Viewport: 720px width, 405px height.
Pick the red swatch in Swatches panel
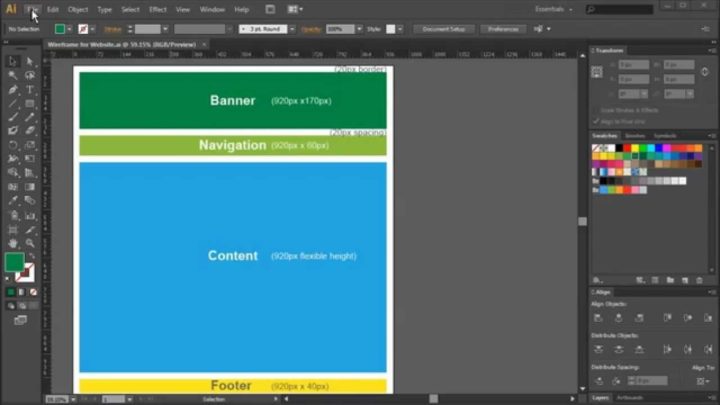[627, 148]
